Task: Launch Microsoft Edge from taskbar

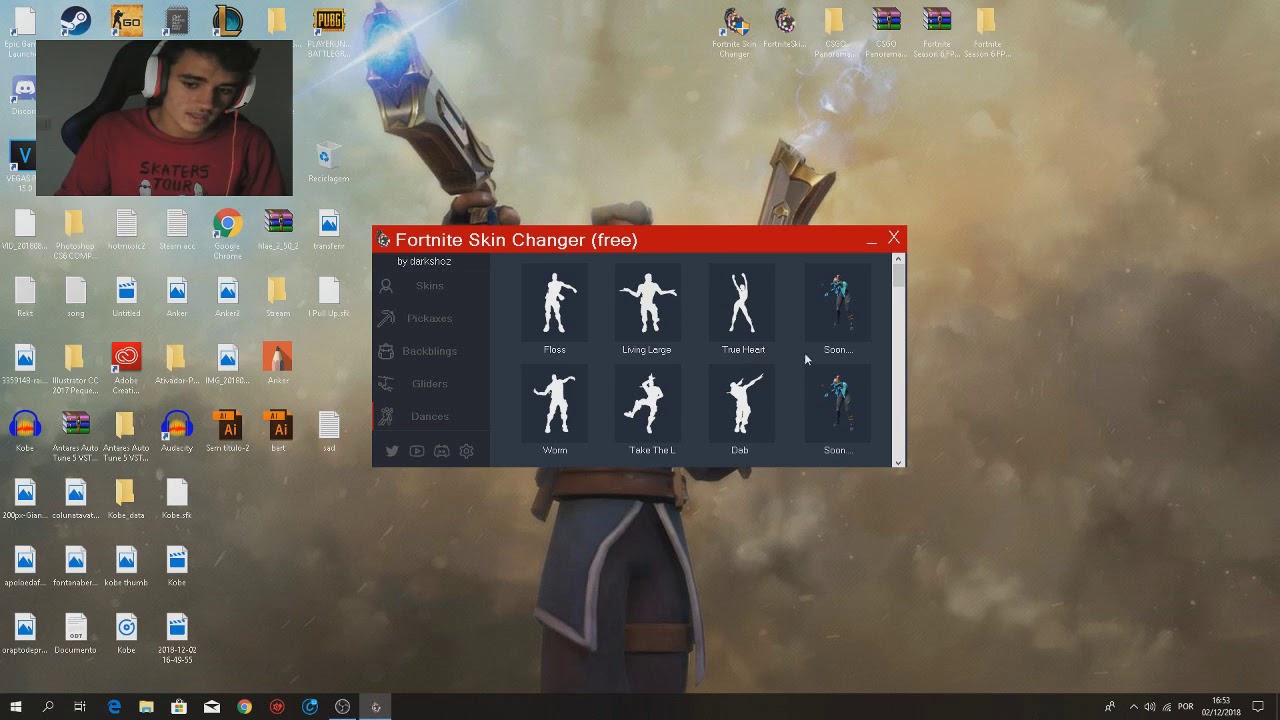Action: pyautogui.click(x=114, y=707)
